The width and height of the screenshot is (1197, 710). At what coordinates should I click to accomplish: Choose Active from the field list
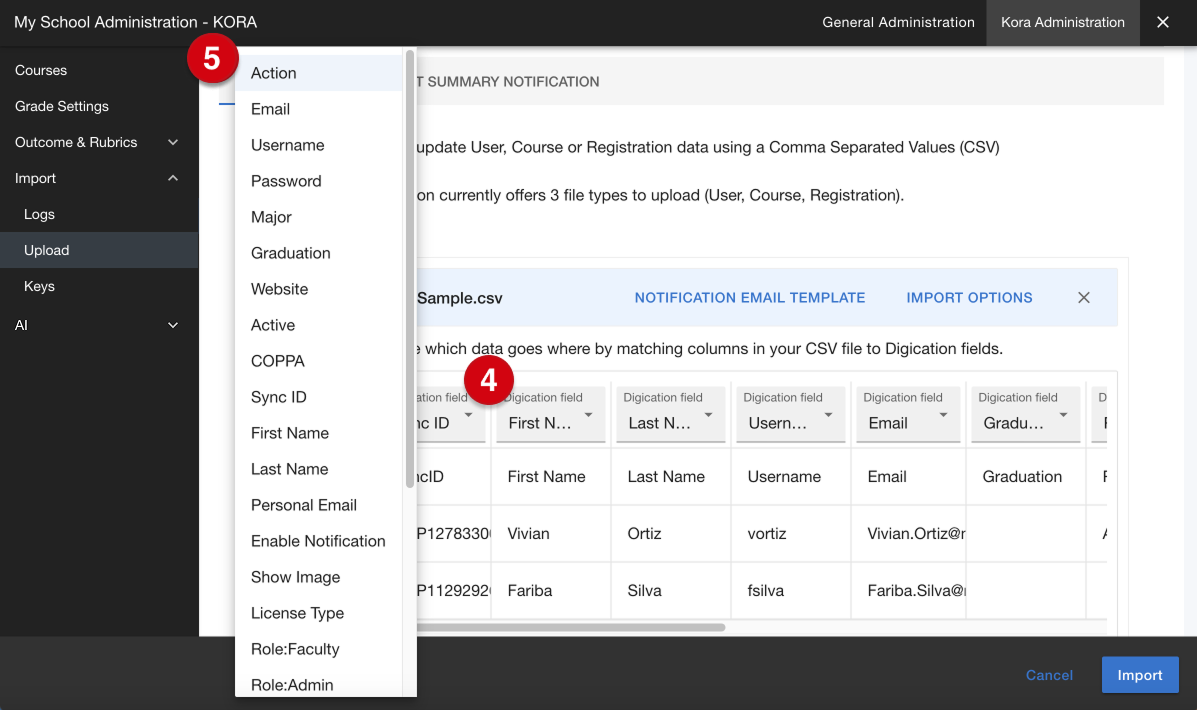[318, 325]
